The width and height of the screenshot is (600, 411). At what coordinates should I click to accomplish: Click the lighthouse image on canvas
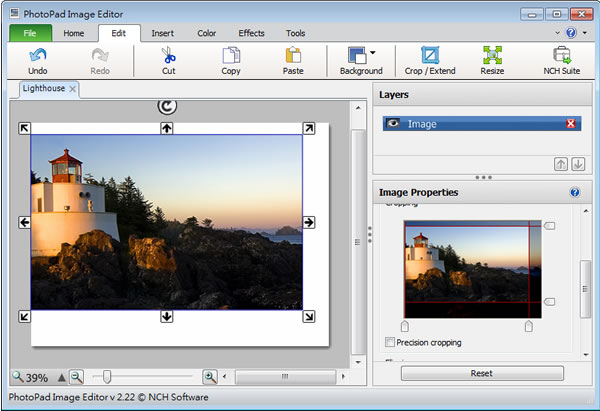click(x=166, y=222)
